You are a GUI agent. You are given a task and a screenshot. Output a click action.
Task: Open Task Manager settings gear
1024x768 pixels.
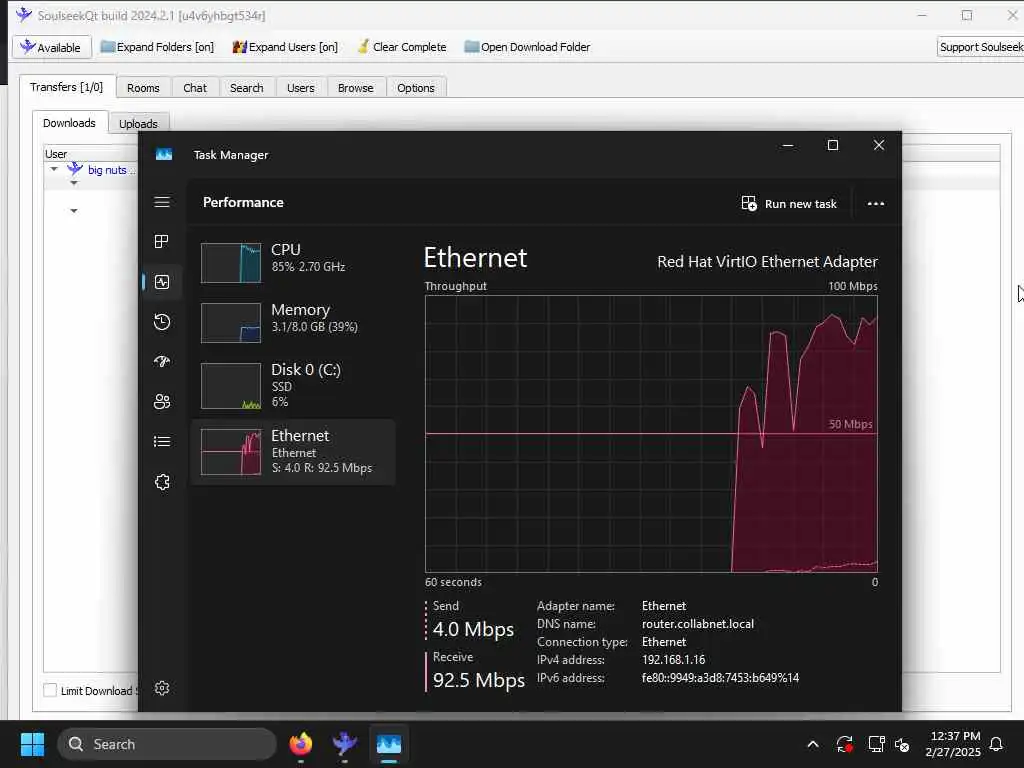[x=162, y=688]
